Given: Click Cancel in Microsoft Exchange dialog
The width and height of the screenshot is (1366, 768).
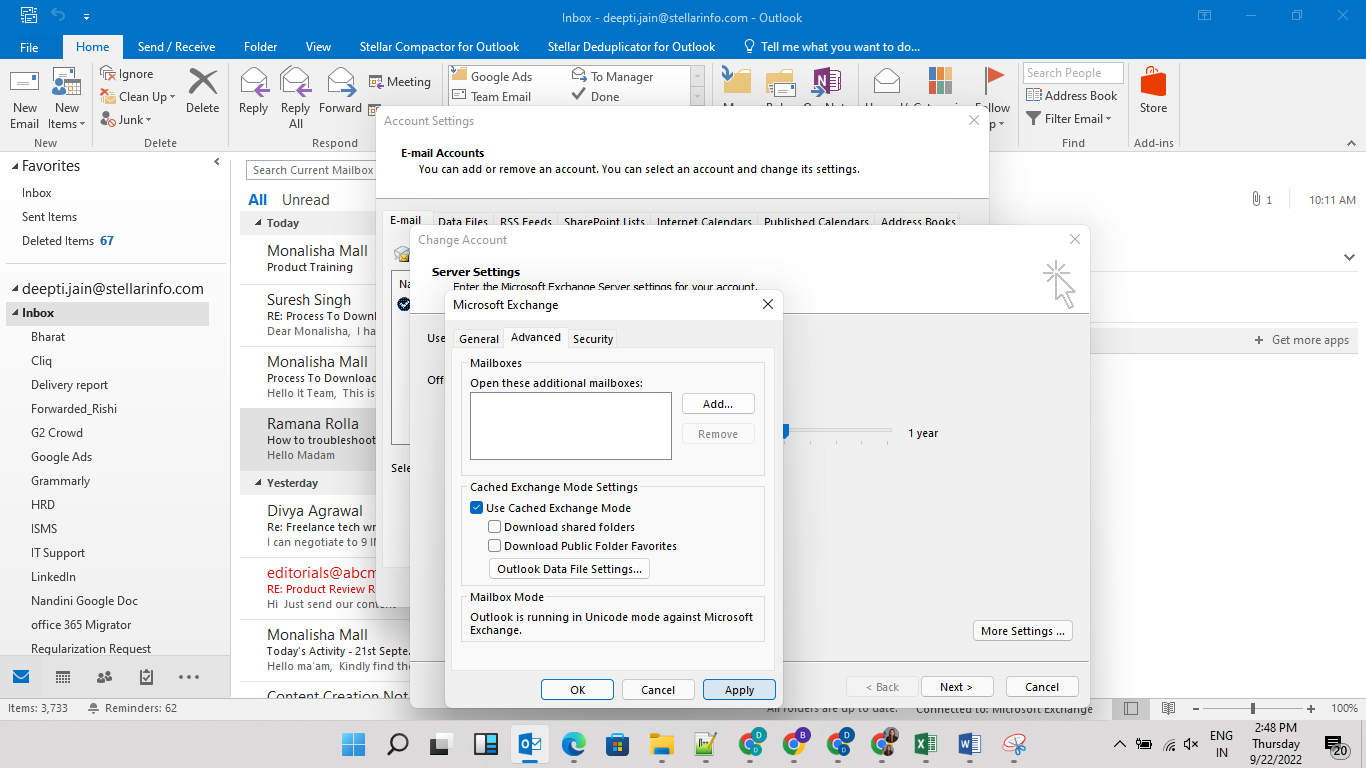Looking at the screenshot, I should pyautogui.click(x=658, y=690).
